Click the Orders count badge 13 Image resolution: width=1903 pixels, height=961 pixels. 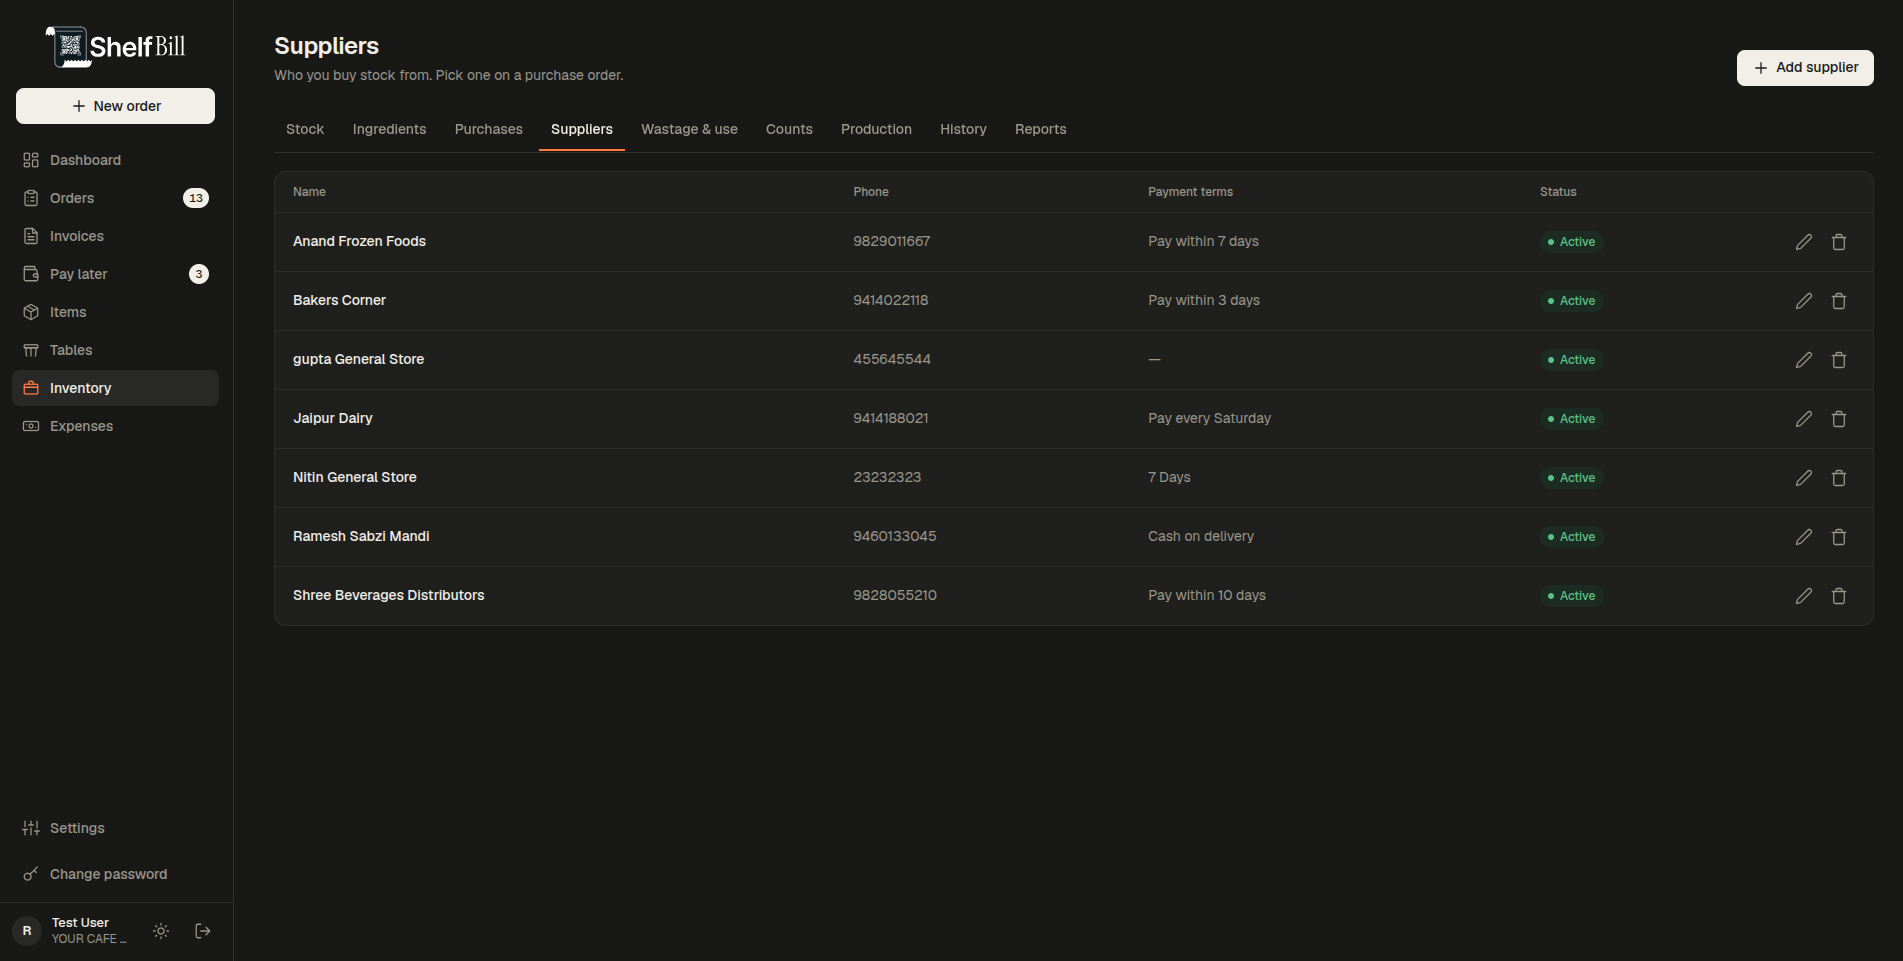[196, 198]
